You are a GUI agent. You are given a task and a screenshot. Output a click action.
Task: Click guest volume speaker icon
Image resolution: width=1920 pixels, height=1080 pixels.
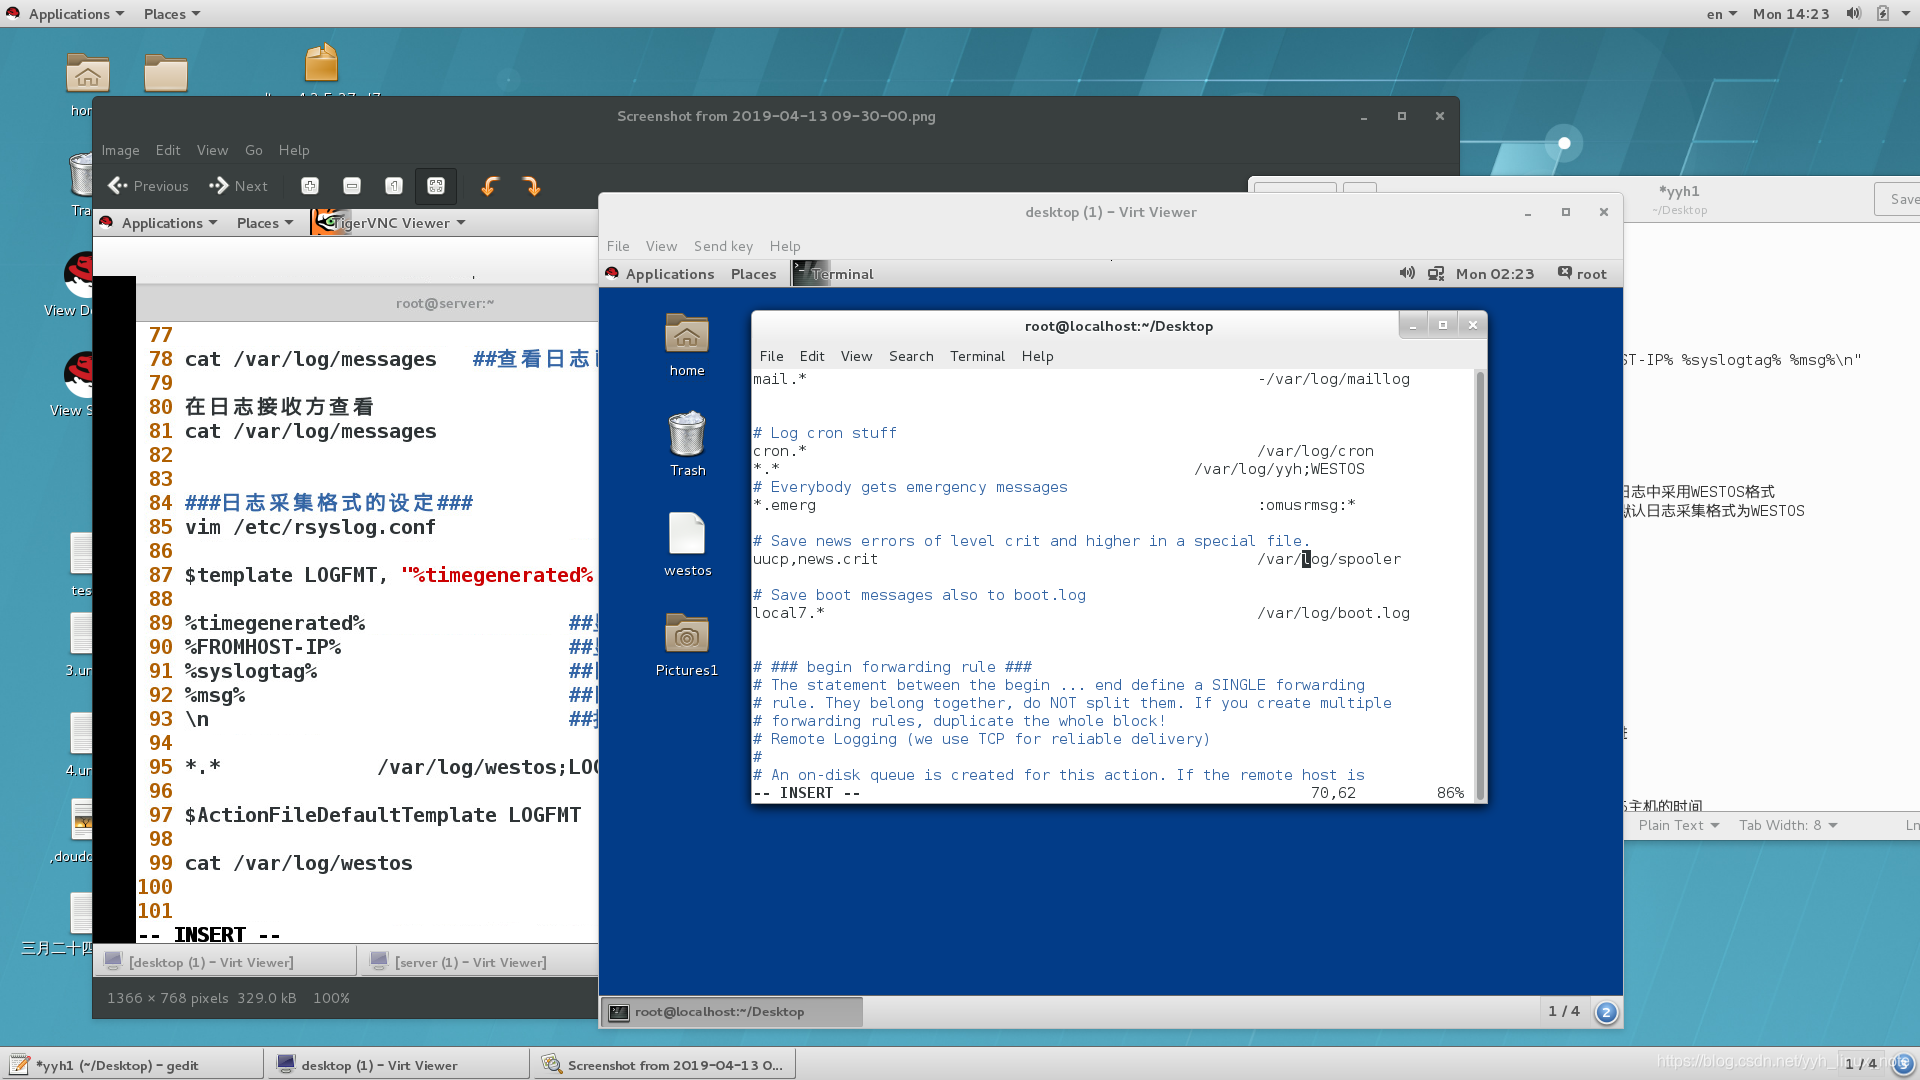pyautogui.click(x=1407, y=274)
